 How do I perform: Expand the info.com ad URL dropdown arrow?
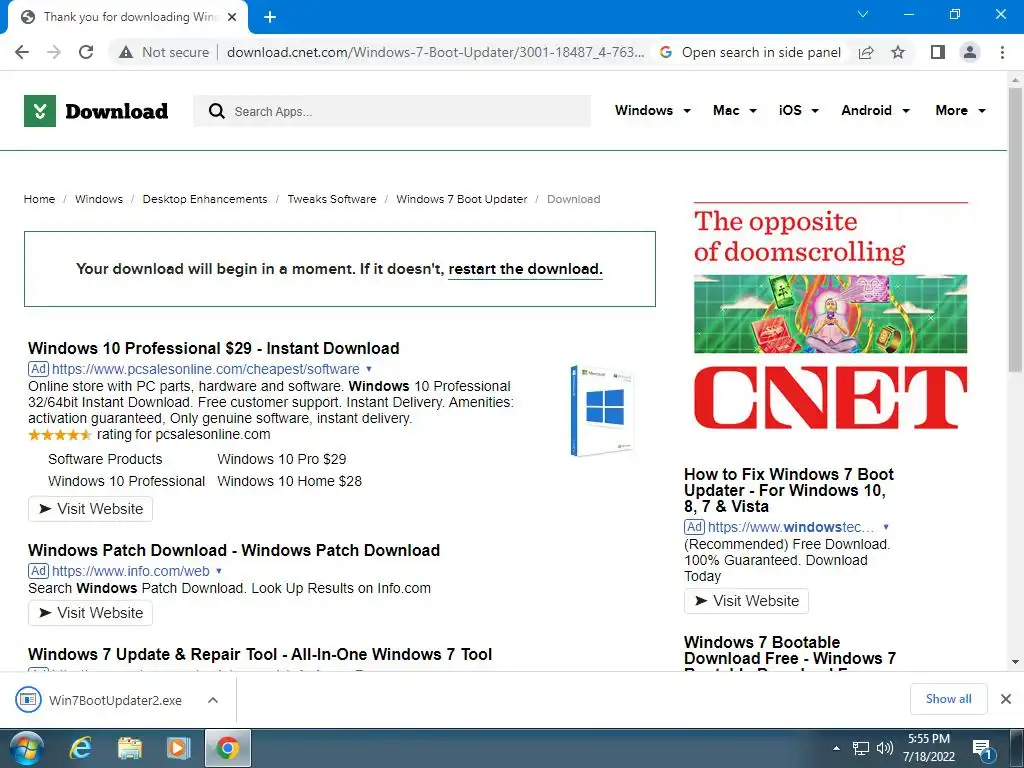pyautogui.click(x=219, y=571)
